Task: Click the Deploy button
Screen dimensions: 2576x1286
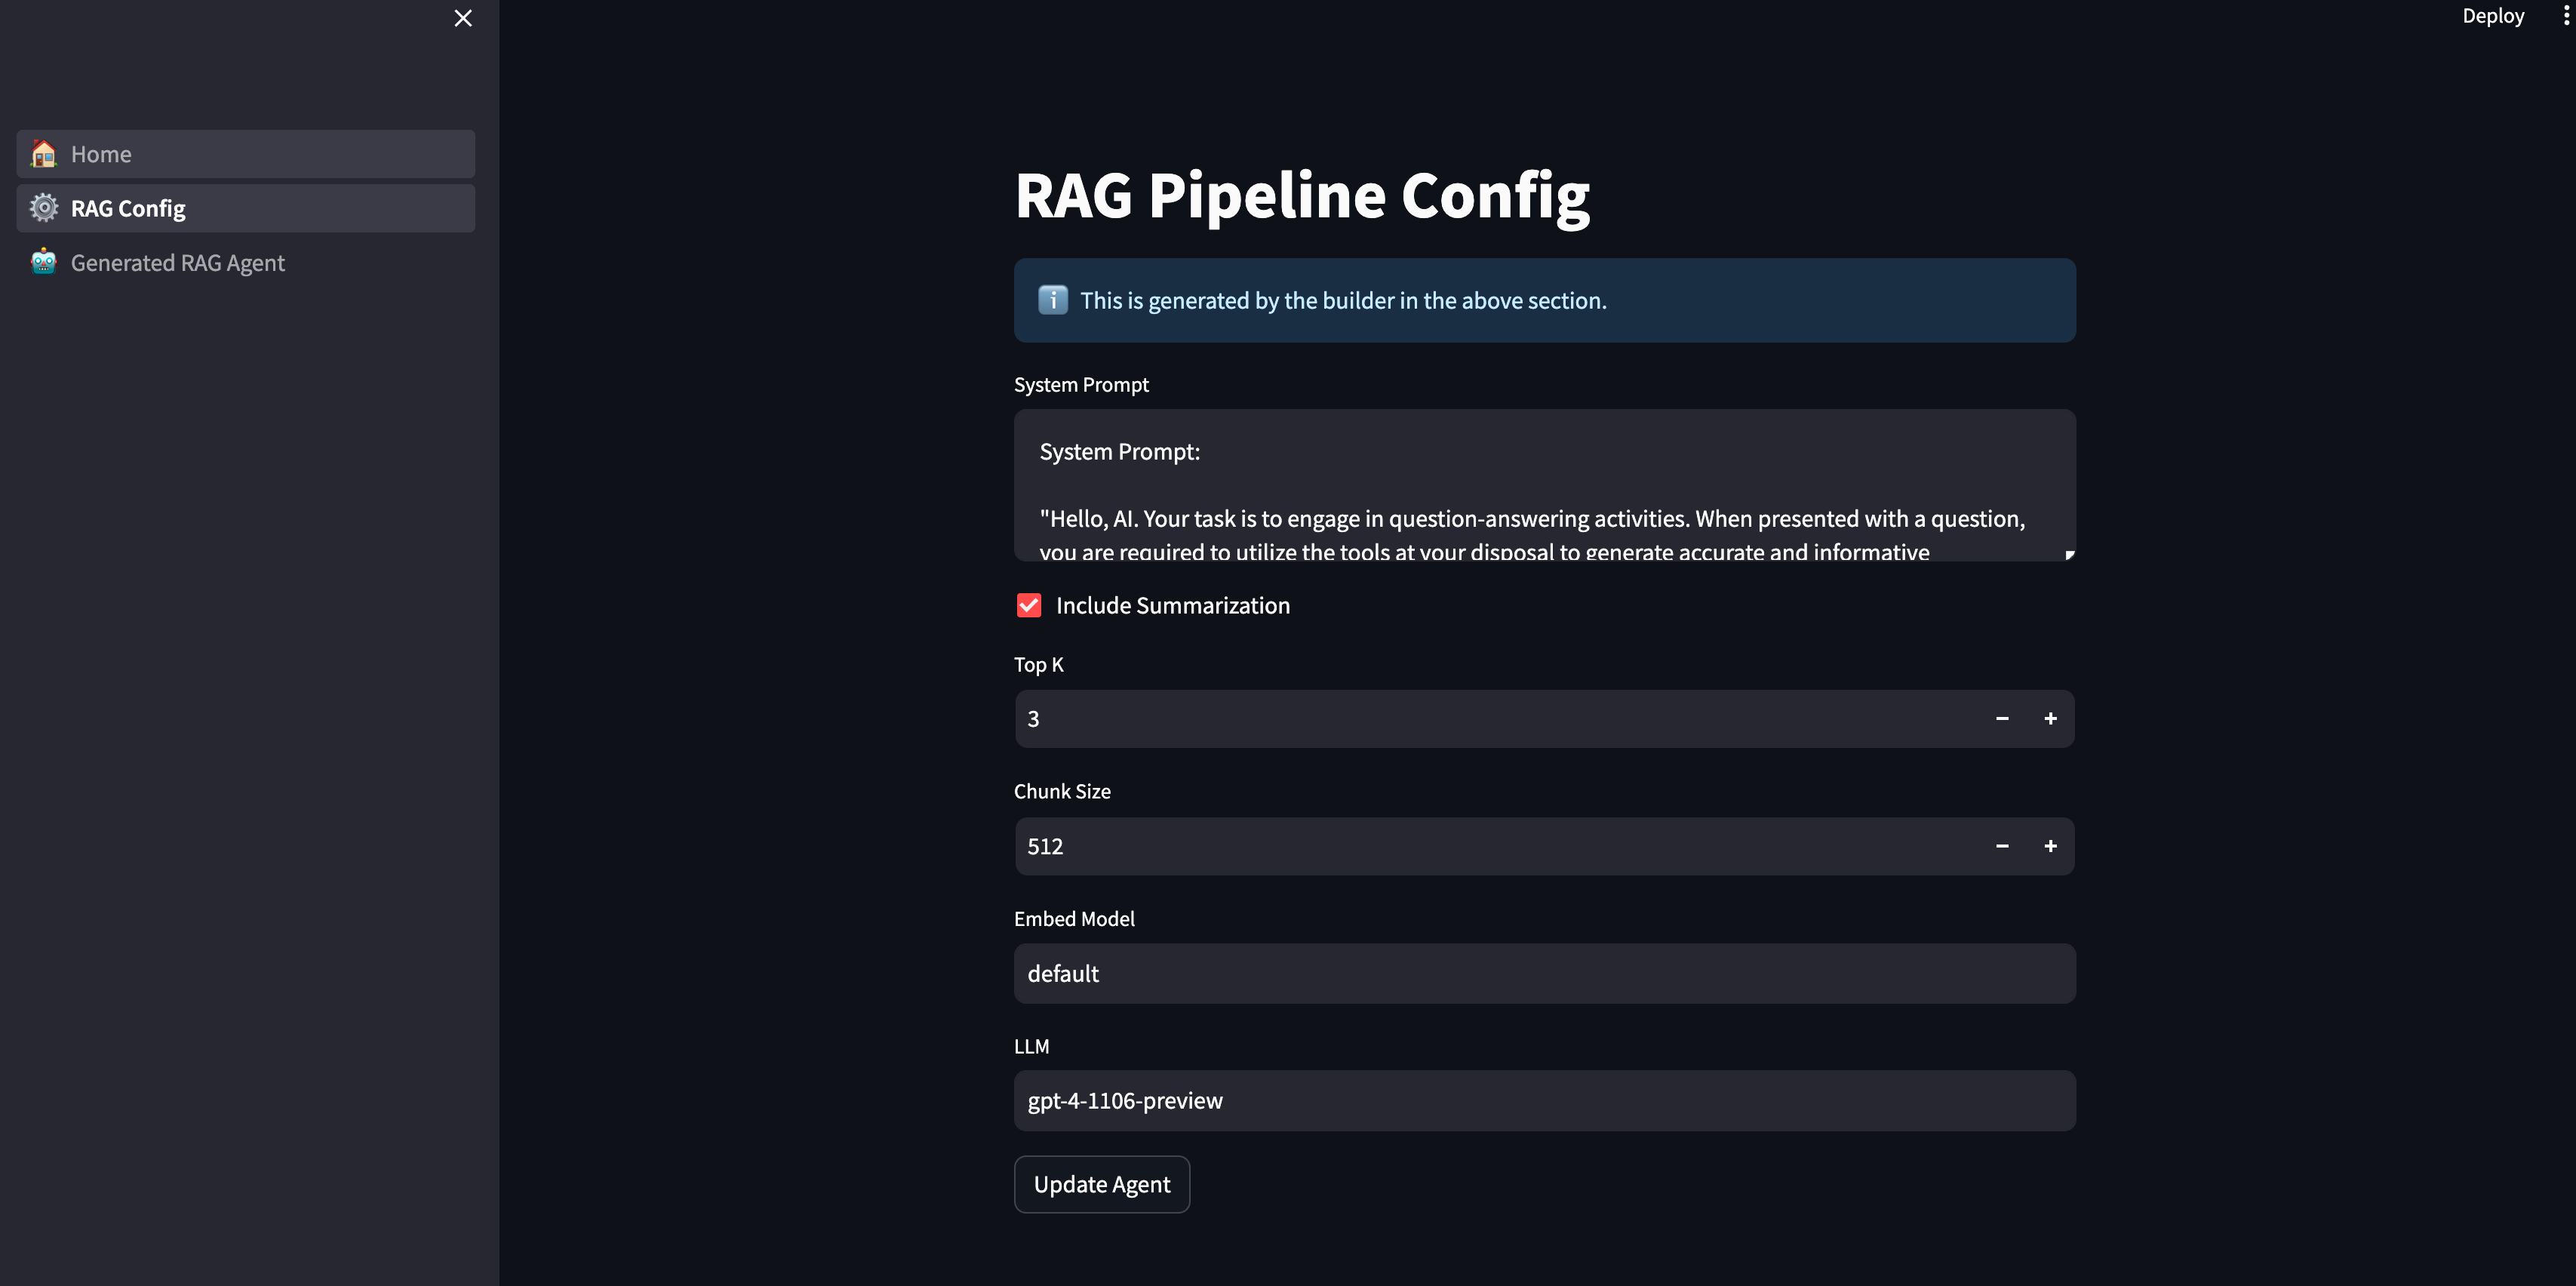Action: pyautogui.click(x=2492, y=16)
